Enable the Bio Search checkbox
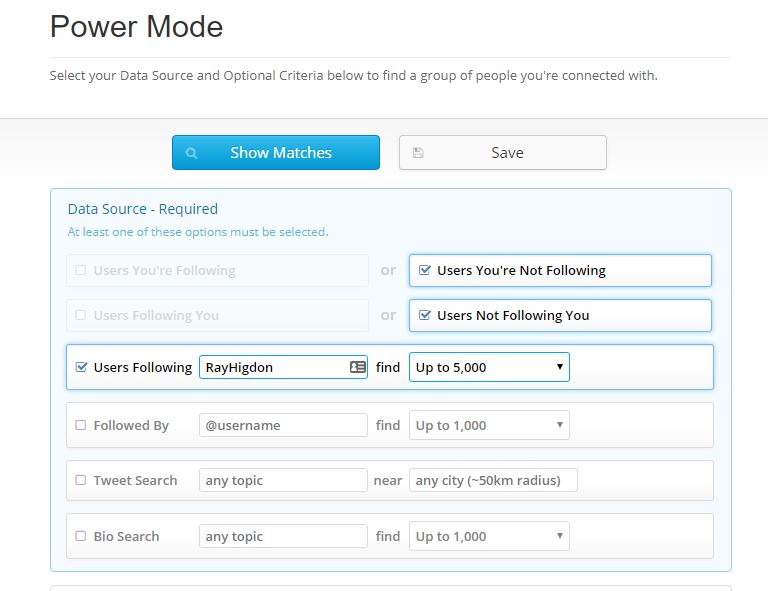The height and width of the screenshot is (591, 768). coord(81,536)
